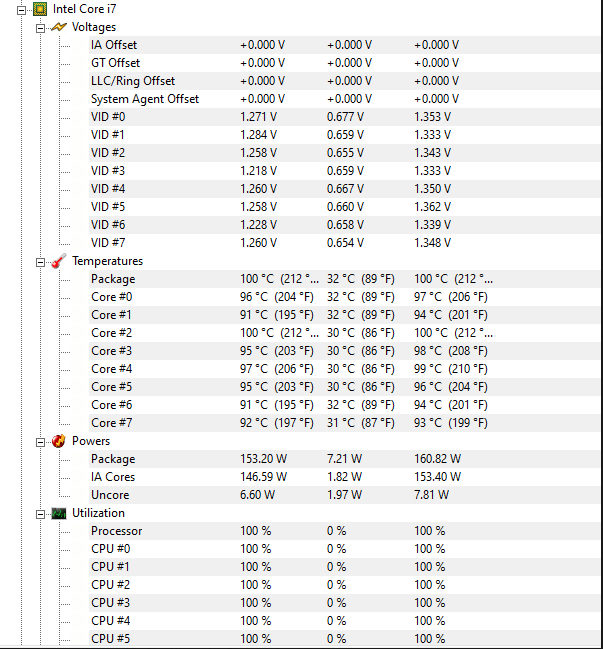
Task: Select the CPU #3 utilization row
Action: [x=344, y=603]
